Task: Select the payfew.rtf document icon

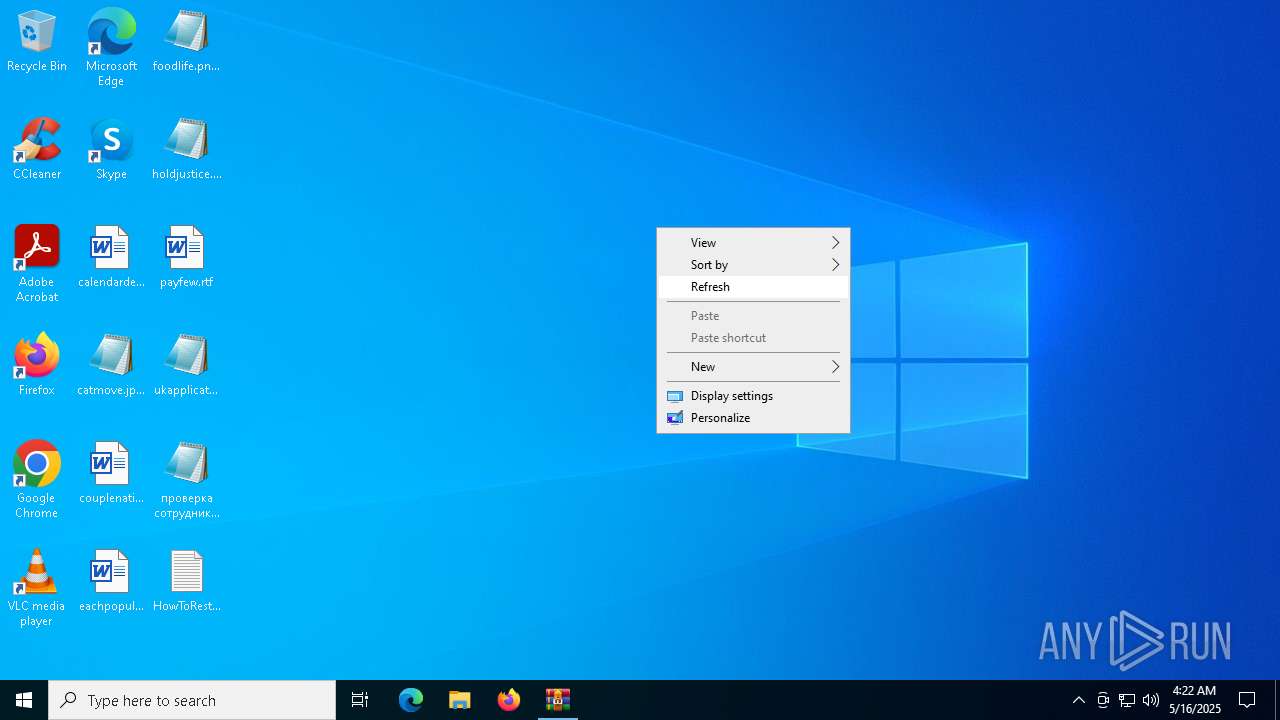Action: (186, 257)
